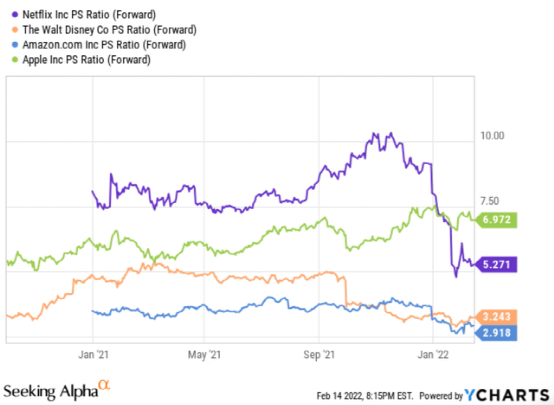Click the blue 2.918 value tag
The image size is (554, 405).
pos(496,333)
